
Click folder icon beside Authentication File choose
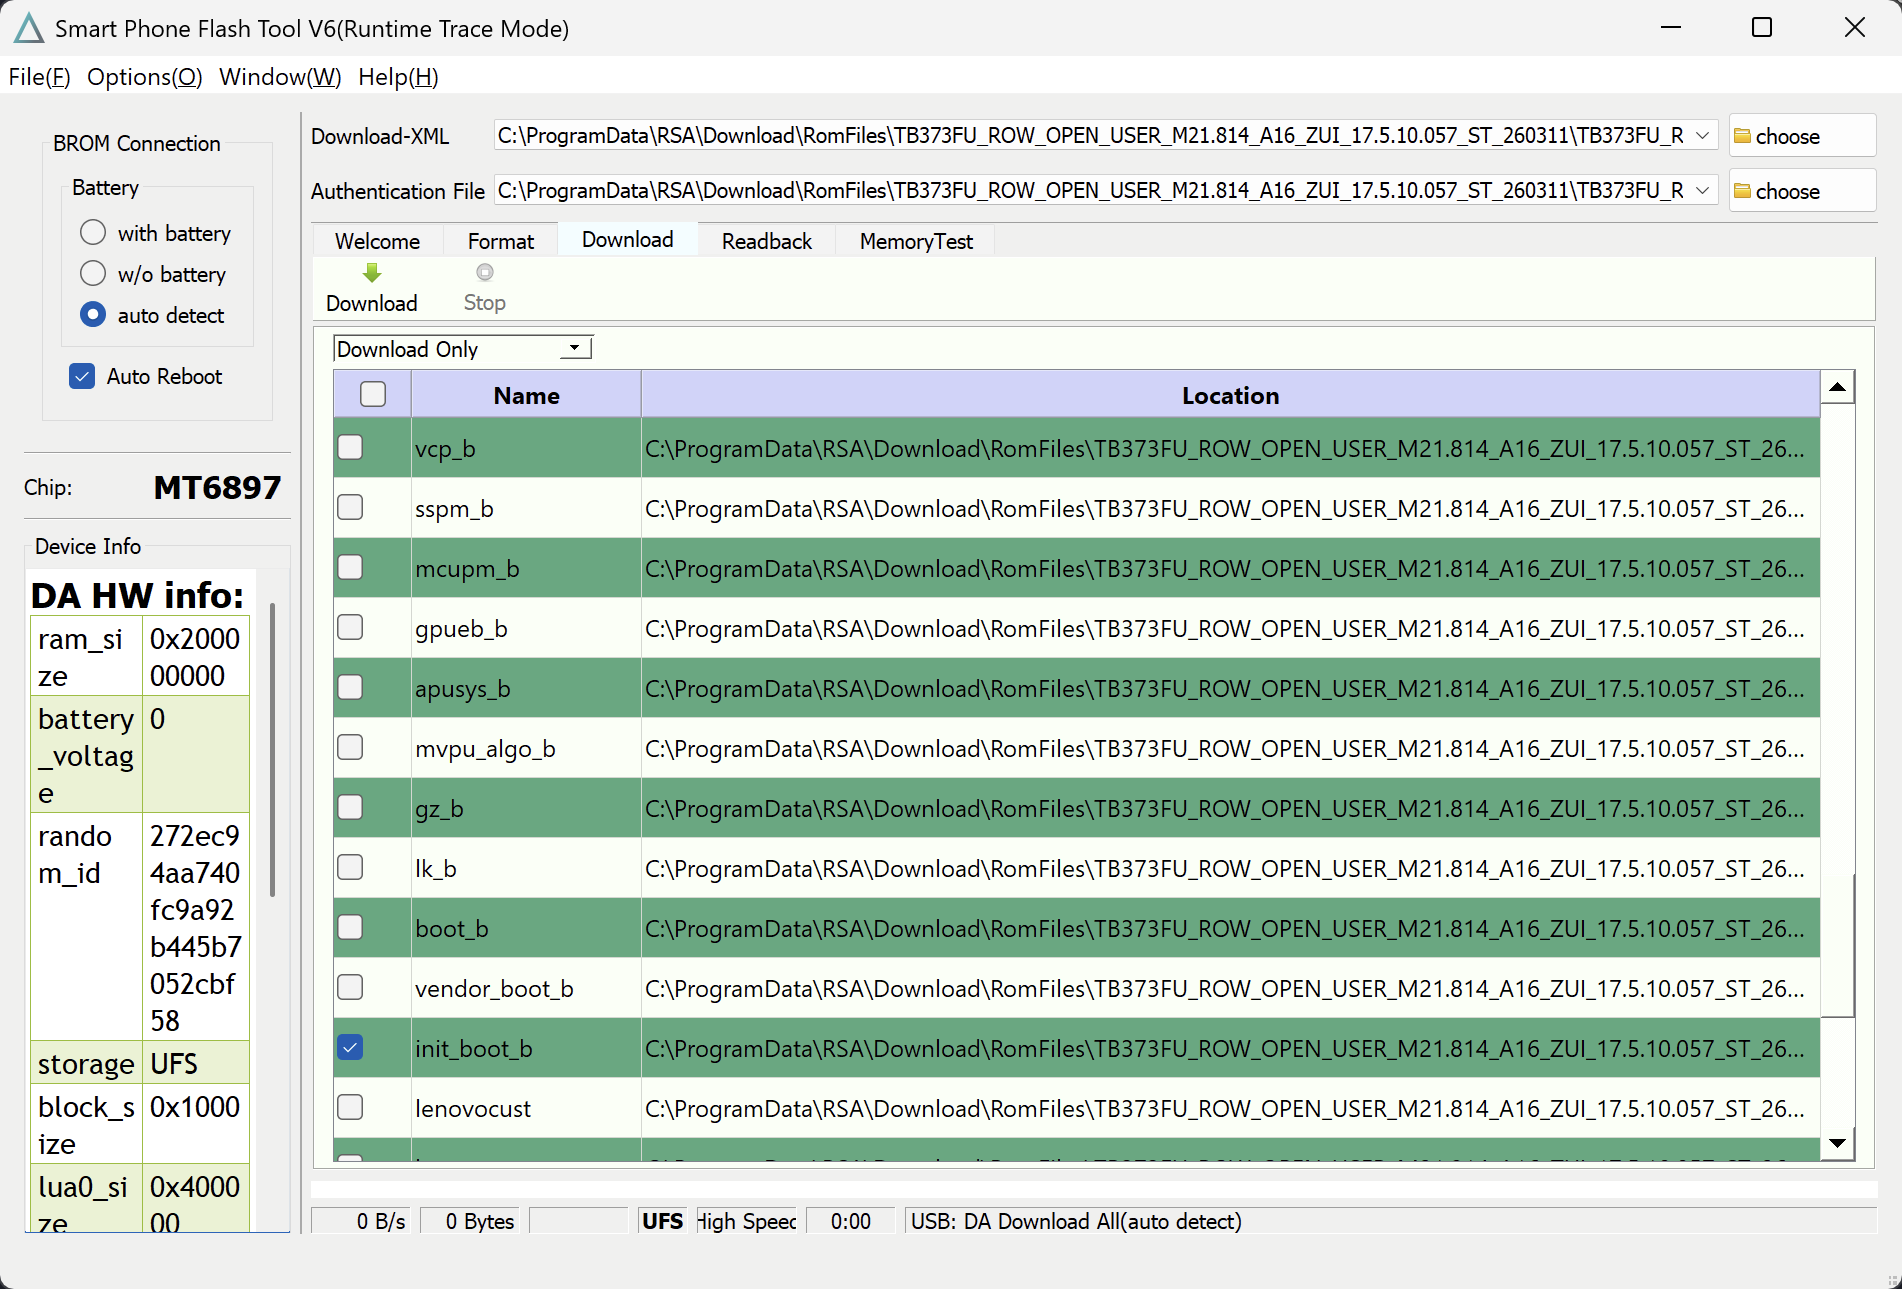[x=1742, y=191]
